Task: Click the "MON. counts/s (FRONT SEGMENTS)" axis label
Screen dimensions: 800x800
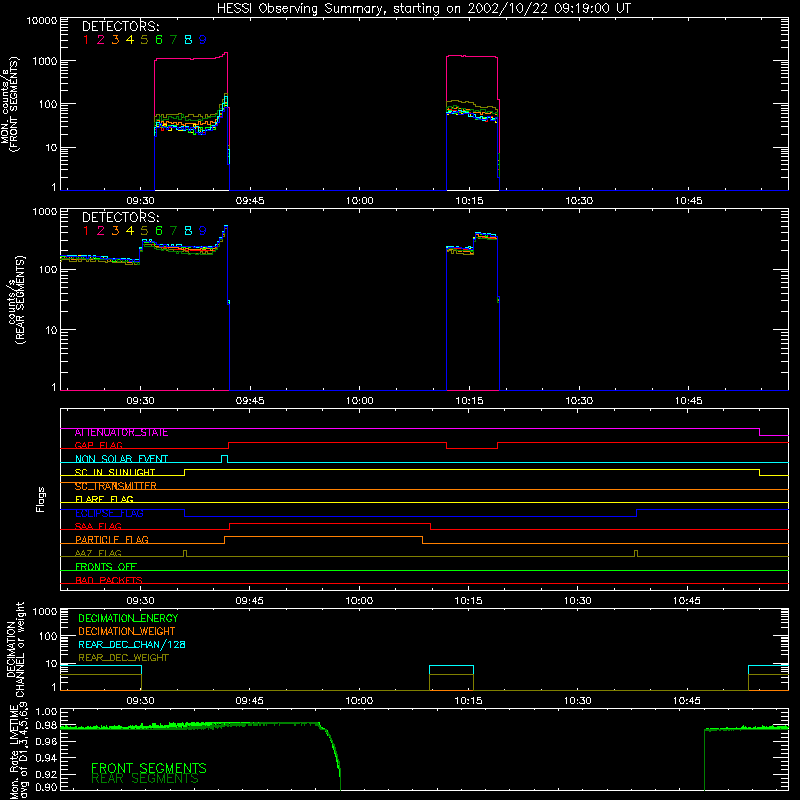Action: point(10,105)
